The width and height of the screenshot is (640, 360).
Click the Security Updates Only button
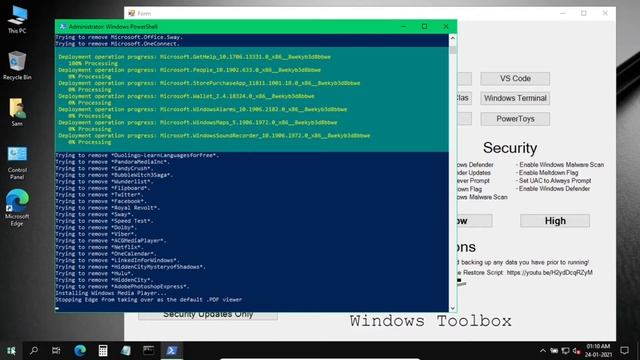(208, 316)
